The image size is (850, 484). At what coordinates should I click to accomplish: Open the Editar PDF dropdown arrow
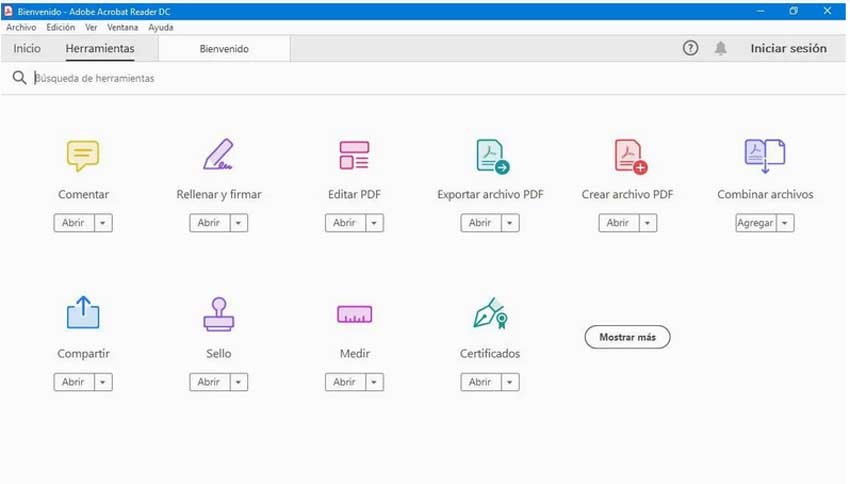tap(374, 223)
